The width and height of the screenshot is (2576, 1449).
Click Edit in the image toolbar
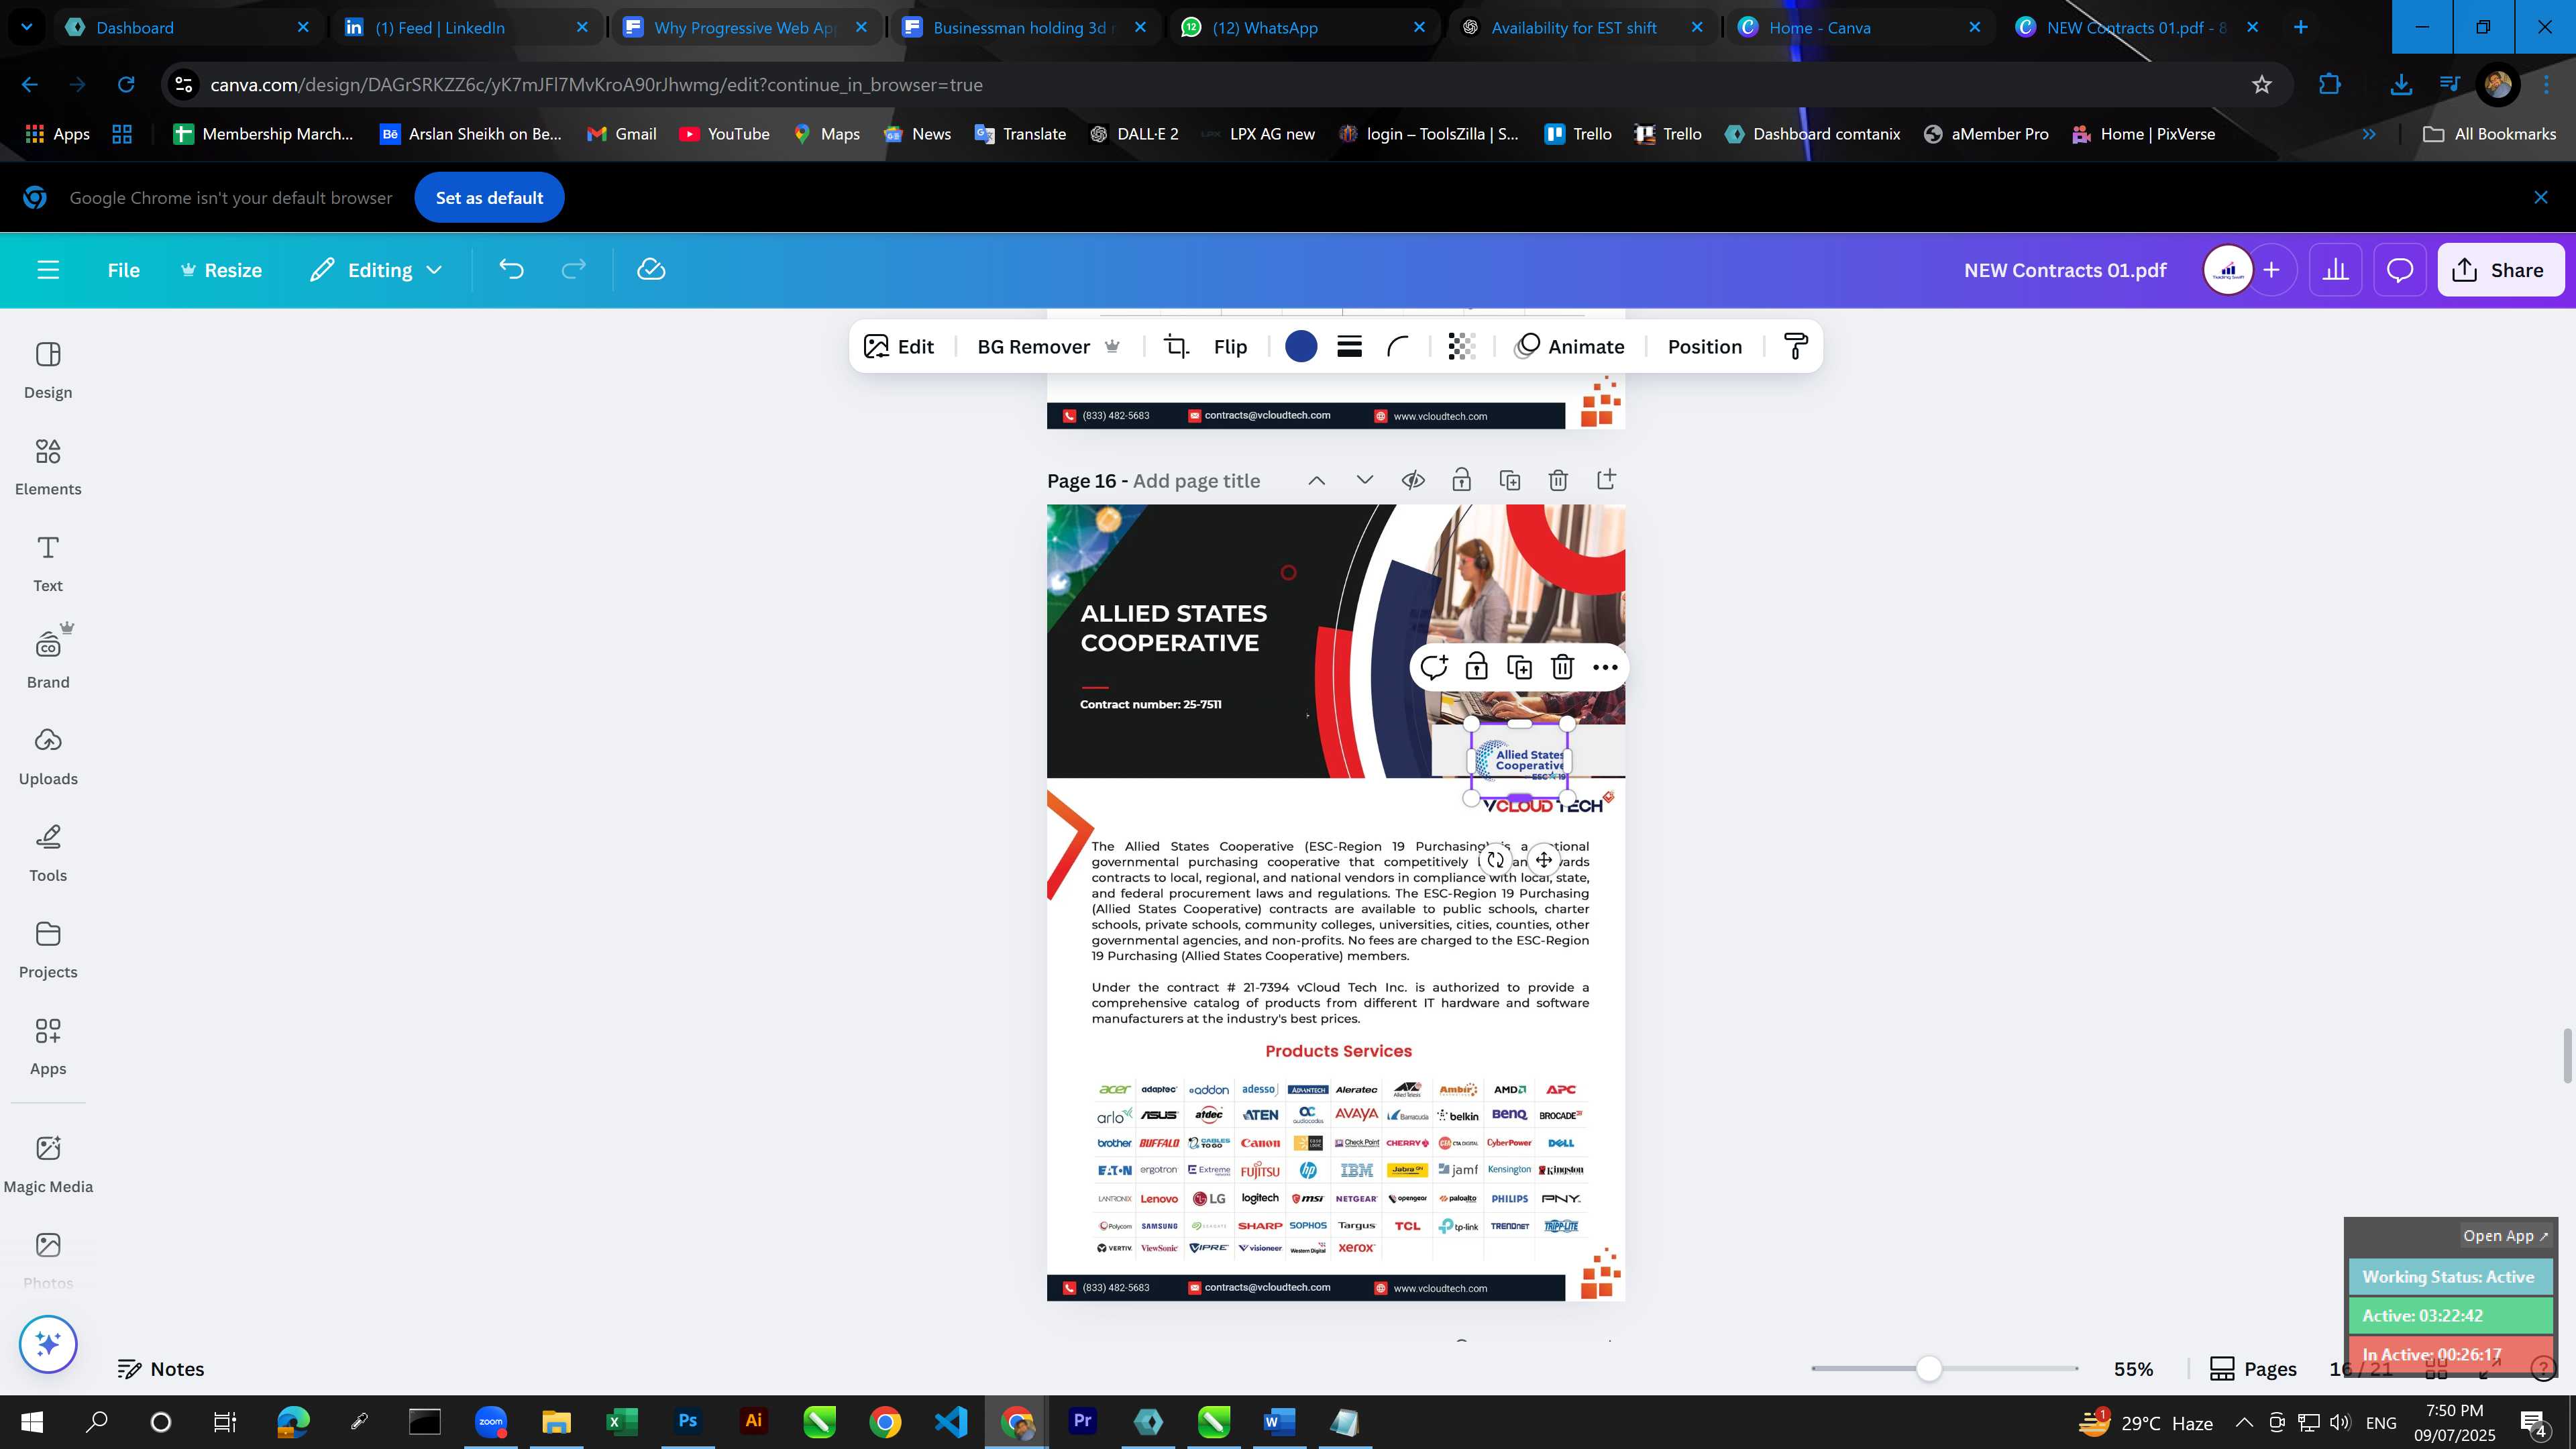pyautogui.click(x=899, y=347)
